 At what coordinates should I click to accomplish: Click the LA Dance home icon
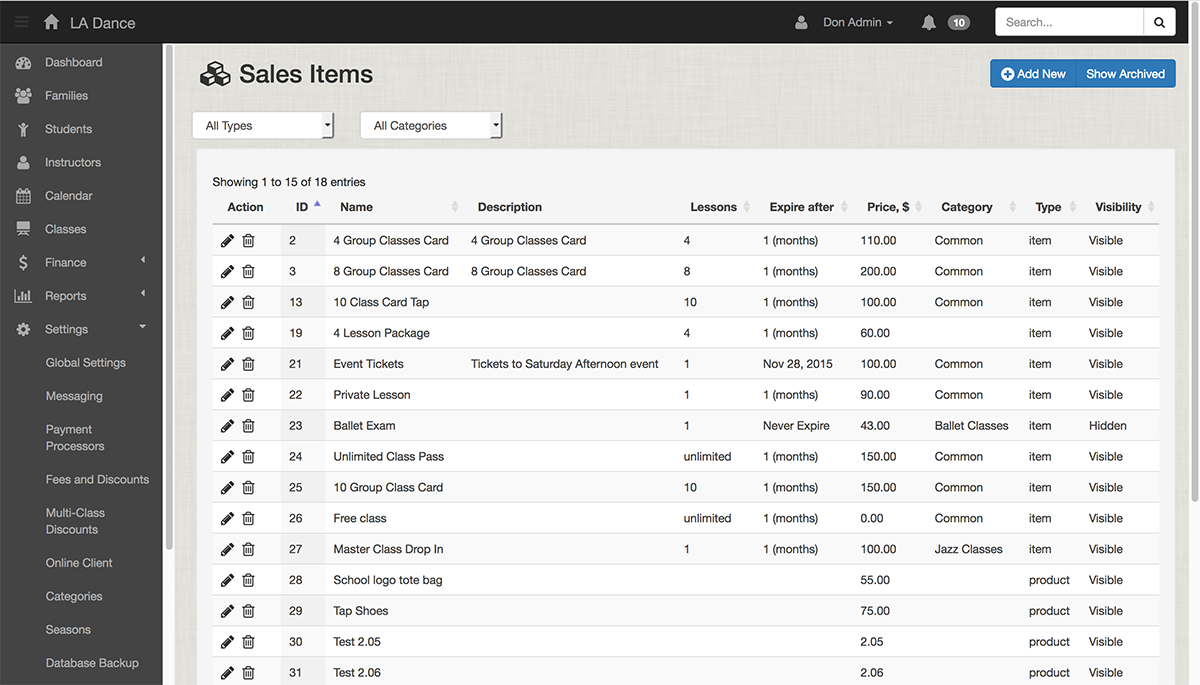[x=51, y=21]
